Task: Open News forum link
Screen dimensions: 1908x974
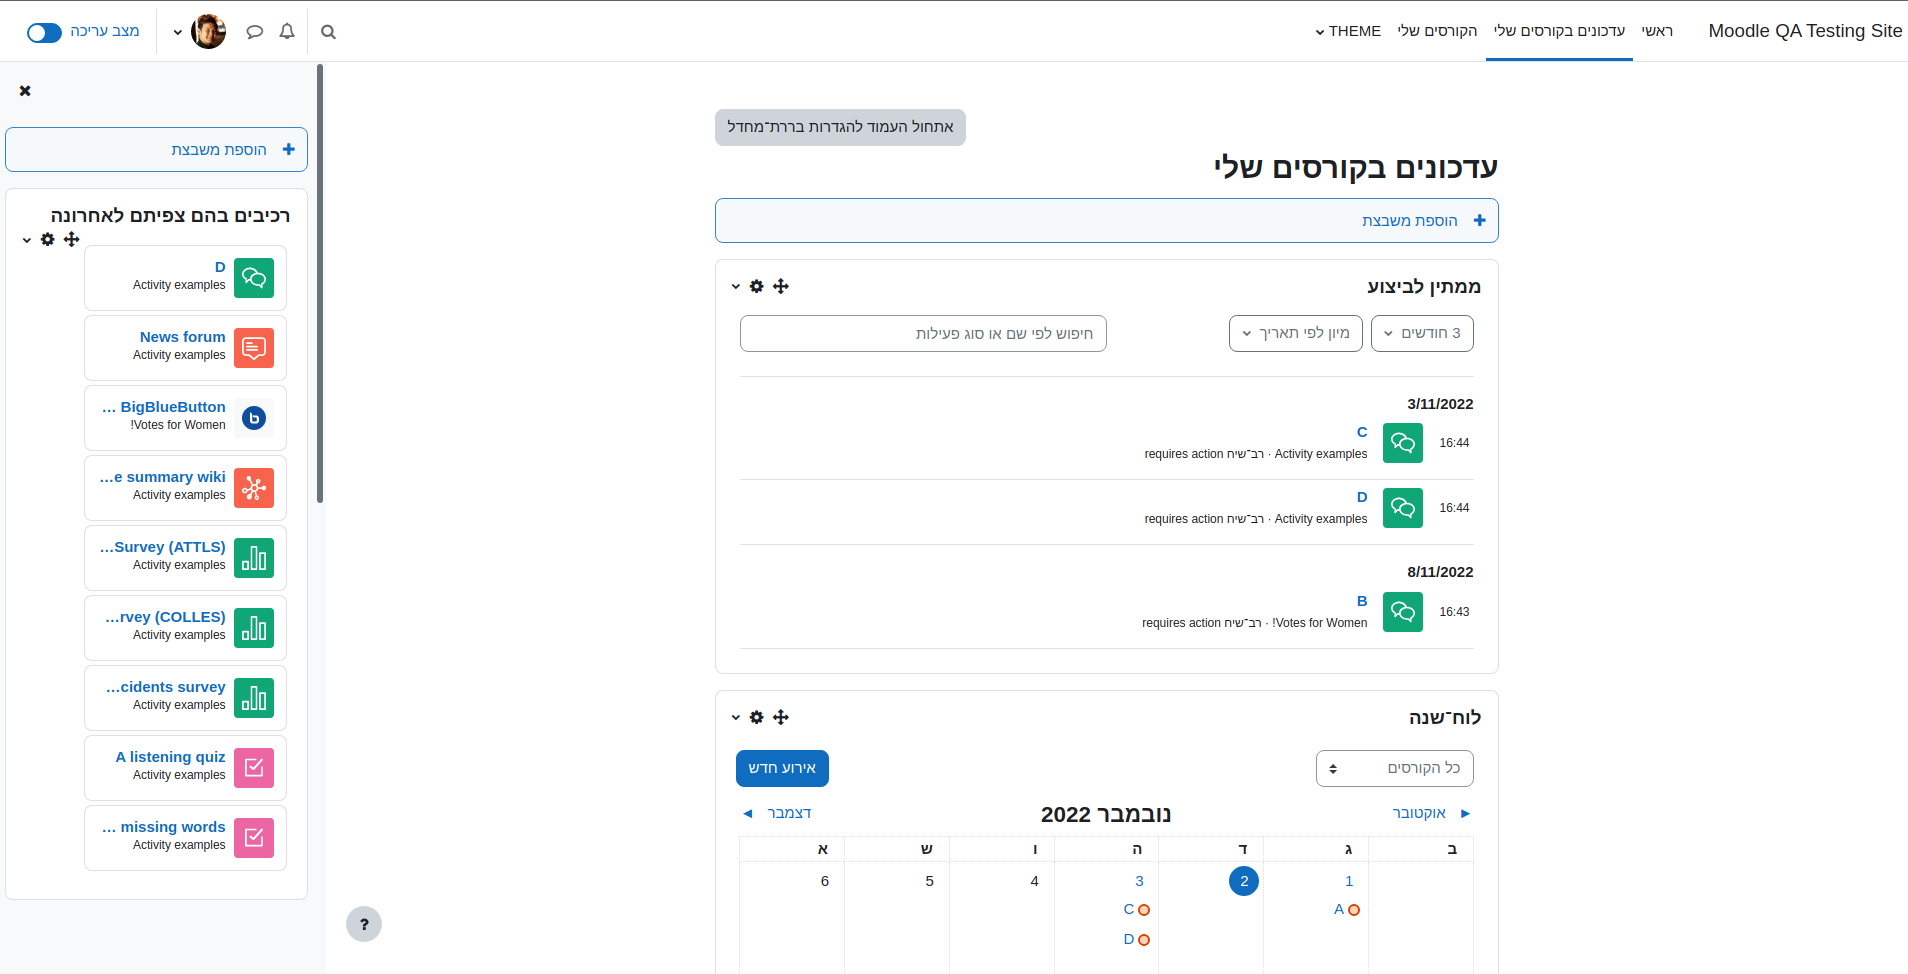Action: 183,337
